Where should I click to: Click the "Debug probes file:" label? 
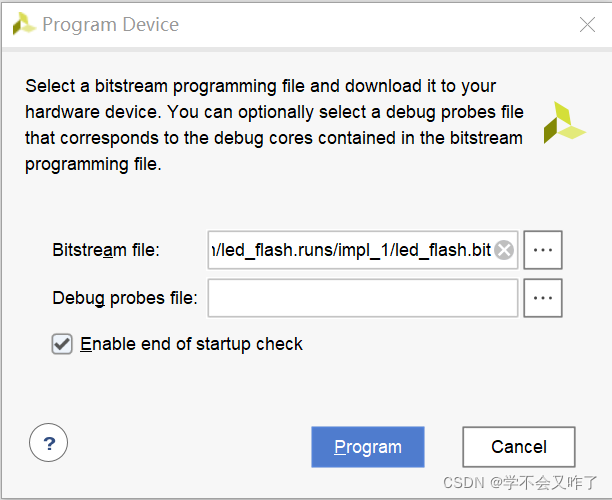point(125,298)
